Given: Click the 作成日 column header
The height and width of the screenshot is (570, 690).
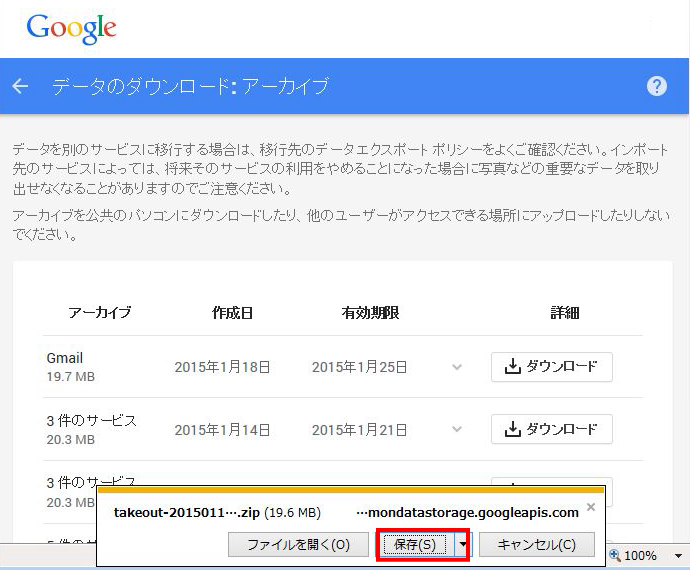Looking at the screenshot, I should [232, 313].
